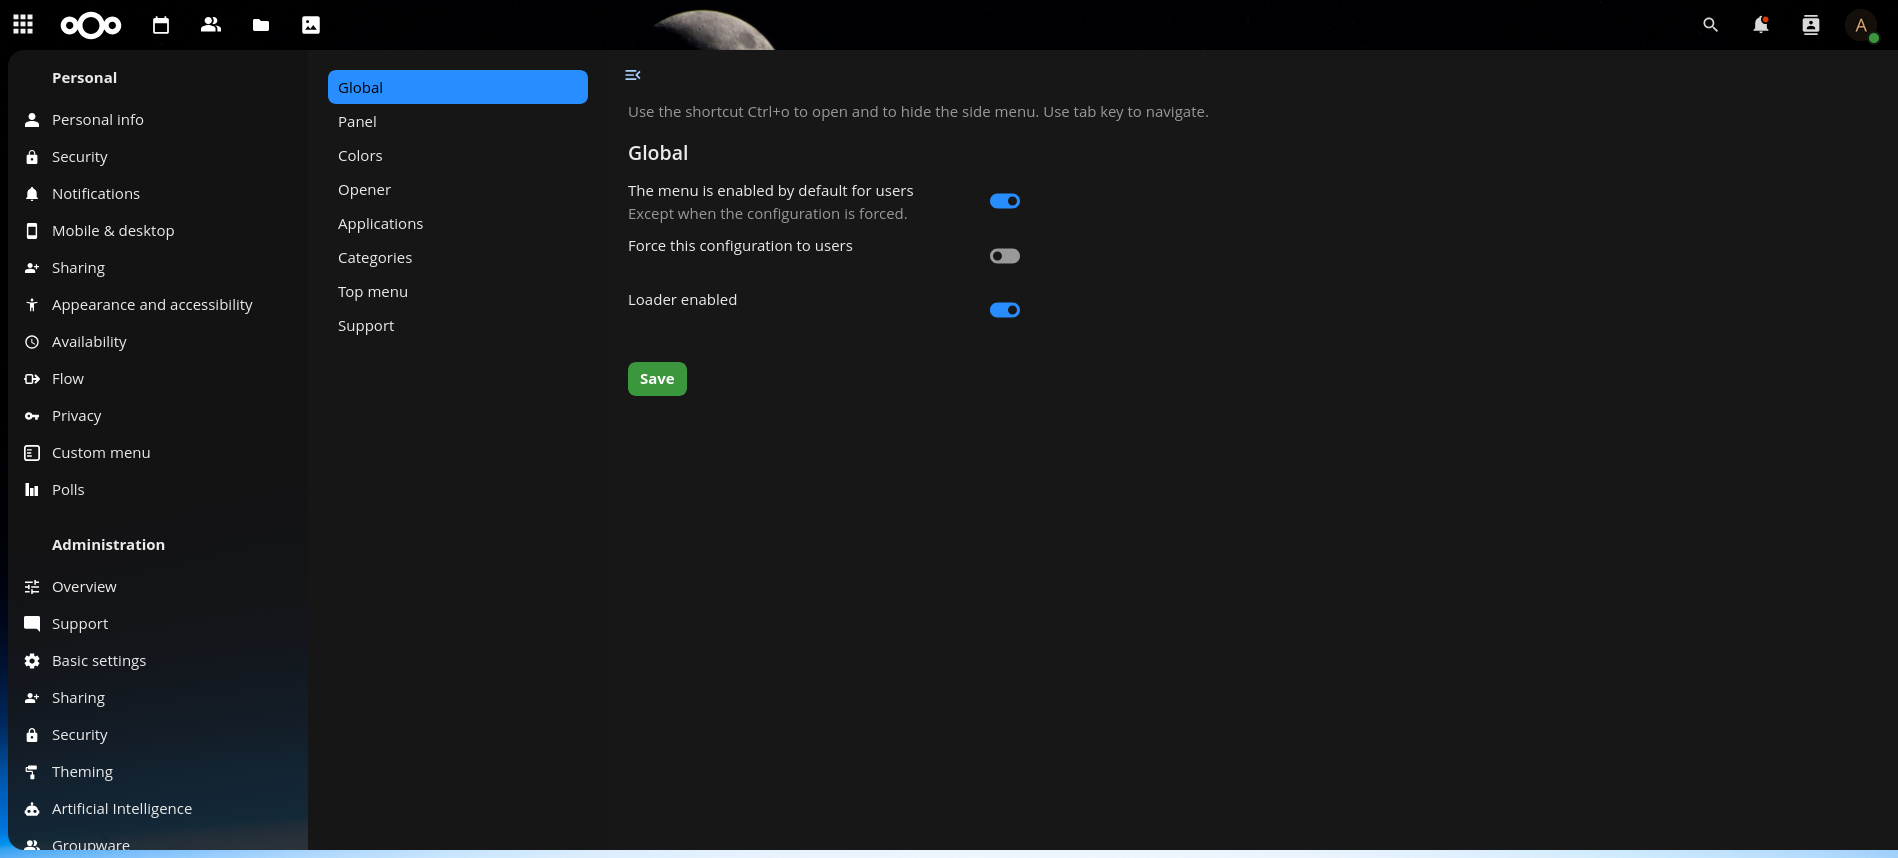Go to Appearance and accessibility settings
The width and height of the screenshot is (1898, 858).
point(152,305)
